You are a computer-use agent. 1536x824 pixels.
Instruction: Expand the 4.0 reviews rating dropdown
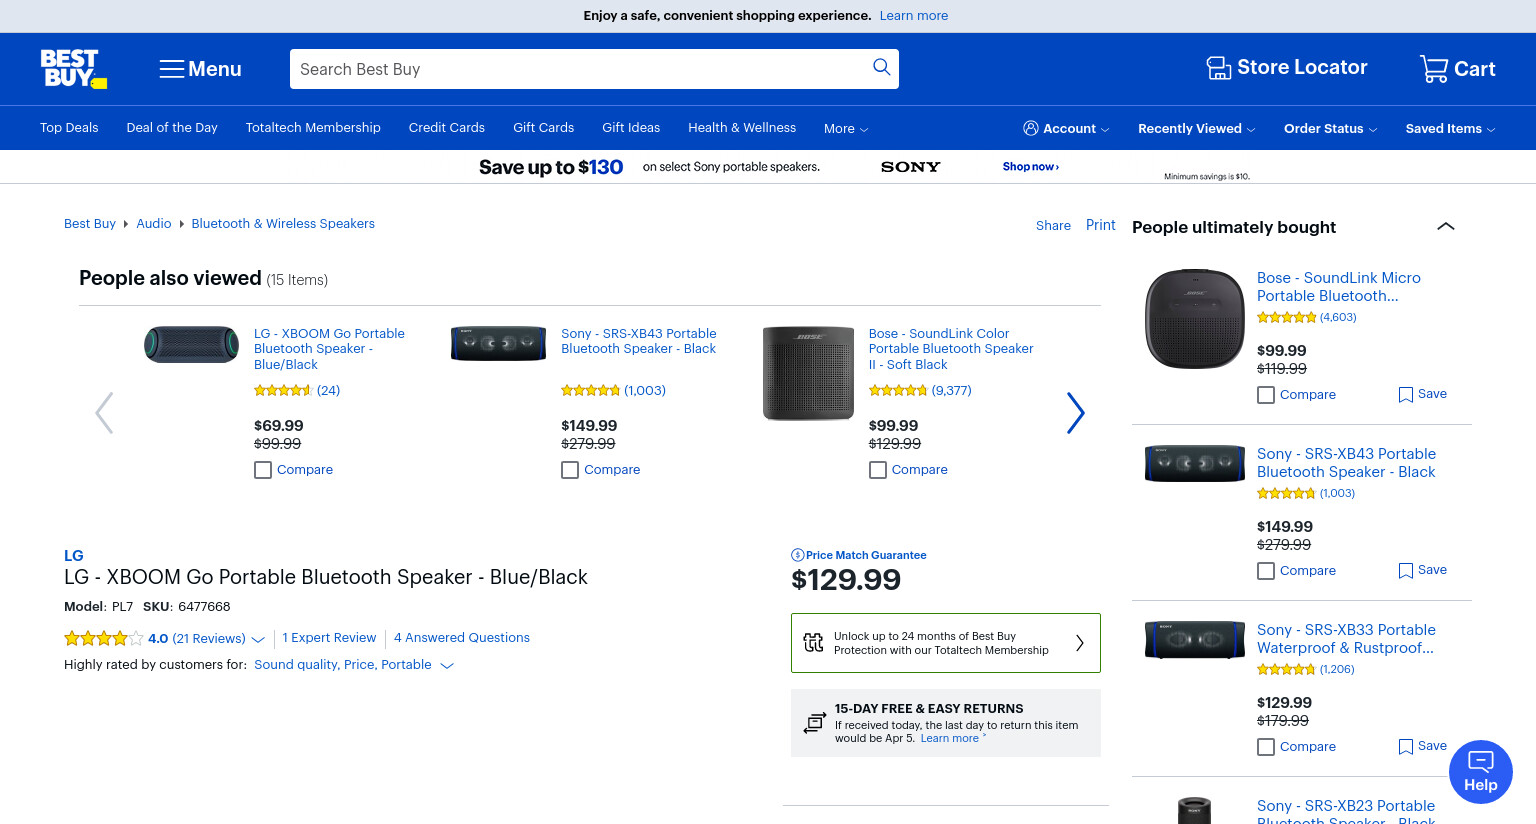coord(258,639)
